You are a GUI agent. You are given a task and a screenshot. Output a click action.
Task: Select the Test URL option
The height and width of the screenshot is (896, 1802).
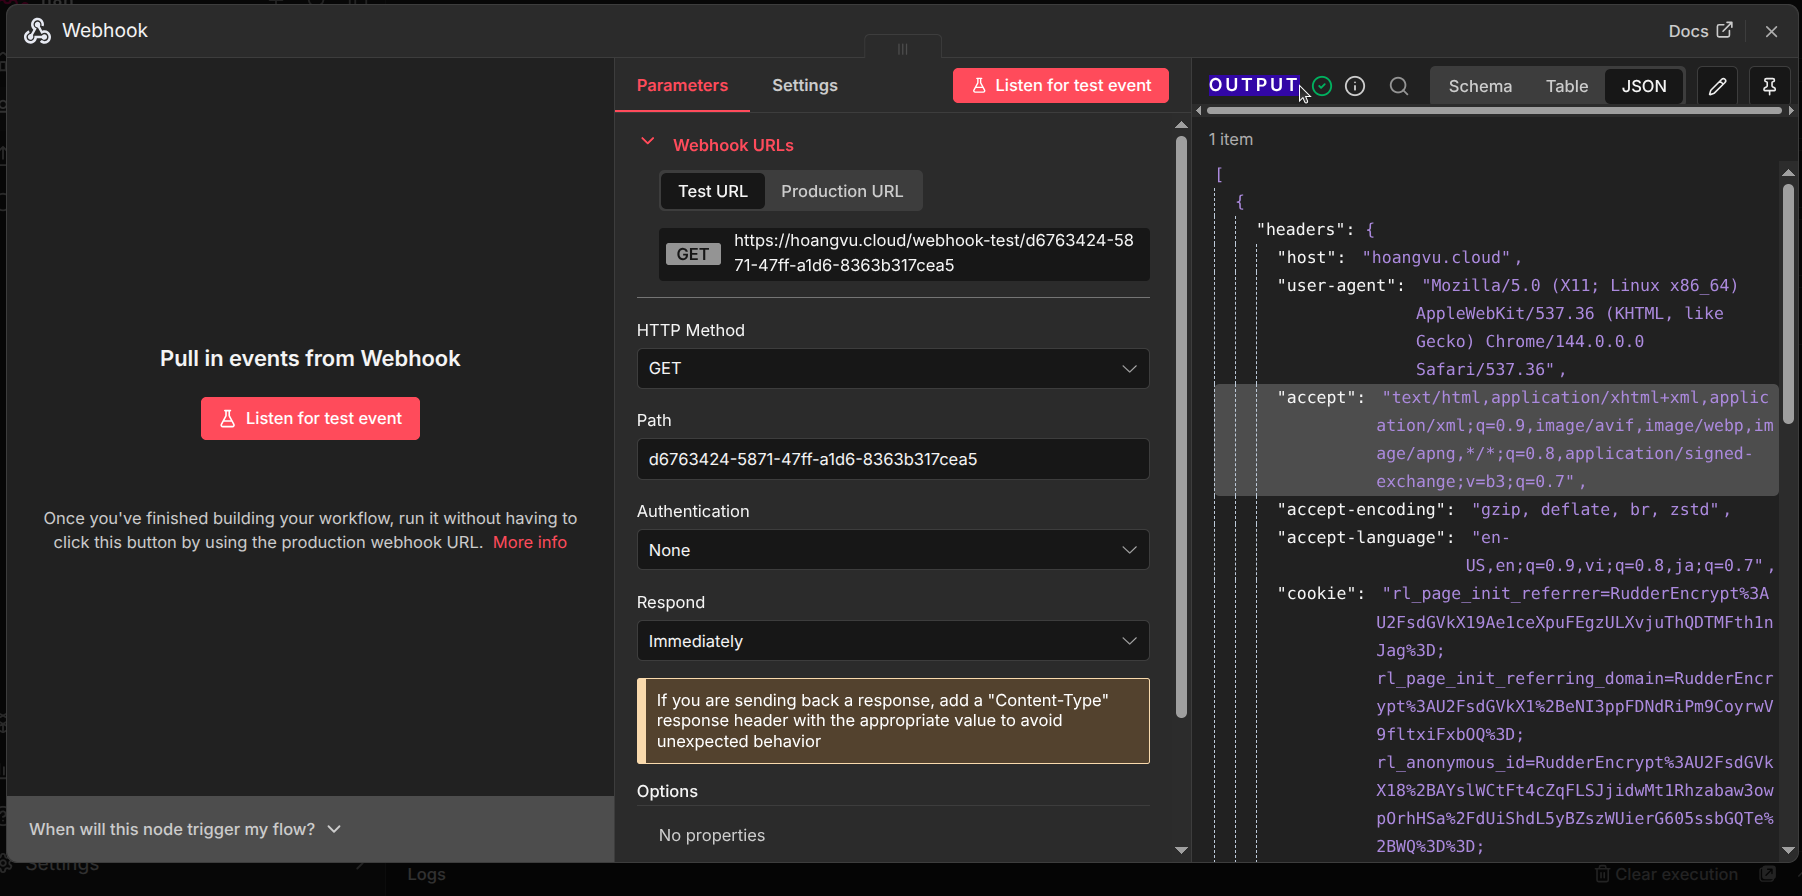click(x=712, y=191)
